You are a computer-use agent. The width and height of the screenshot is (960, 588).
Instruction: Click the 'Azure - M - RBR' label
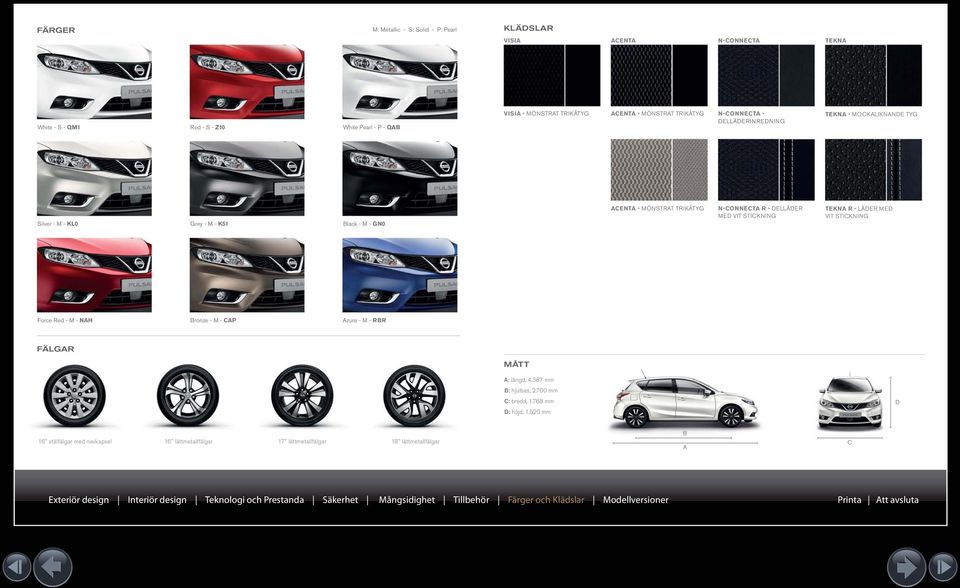364,320
